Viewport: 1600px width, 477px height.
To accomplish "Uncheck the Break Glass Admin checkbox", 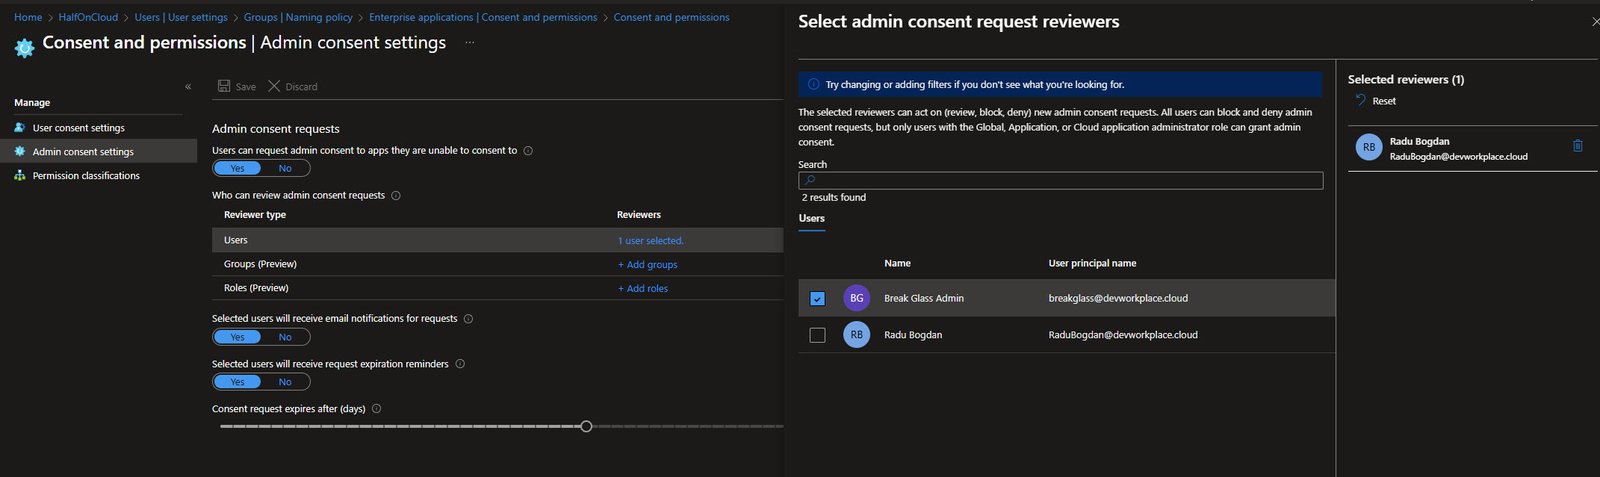I will click(817, 298).
